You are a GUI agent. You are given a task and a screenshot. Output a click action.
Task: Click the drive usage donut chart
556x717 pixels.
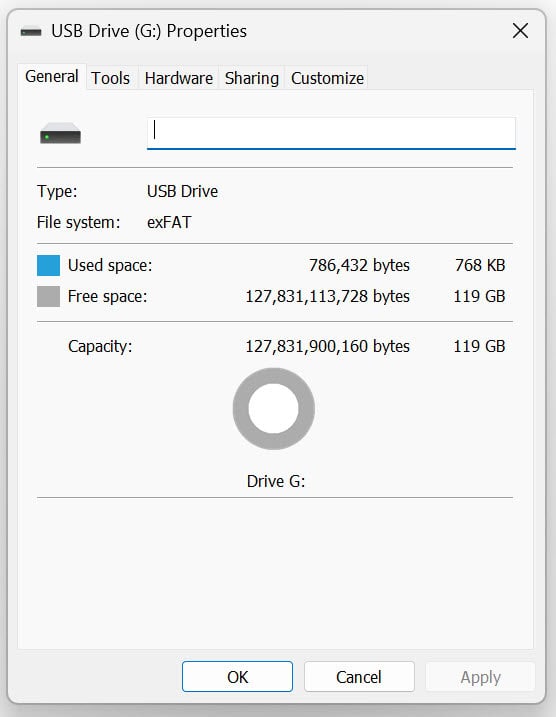[x=273, y=409]
